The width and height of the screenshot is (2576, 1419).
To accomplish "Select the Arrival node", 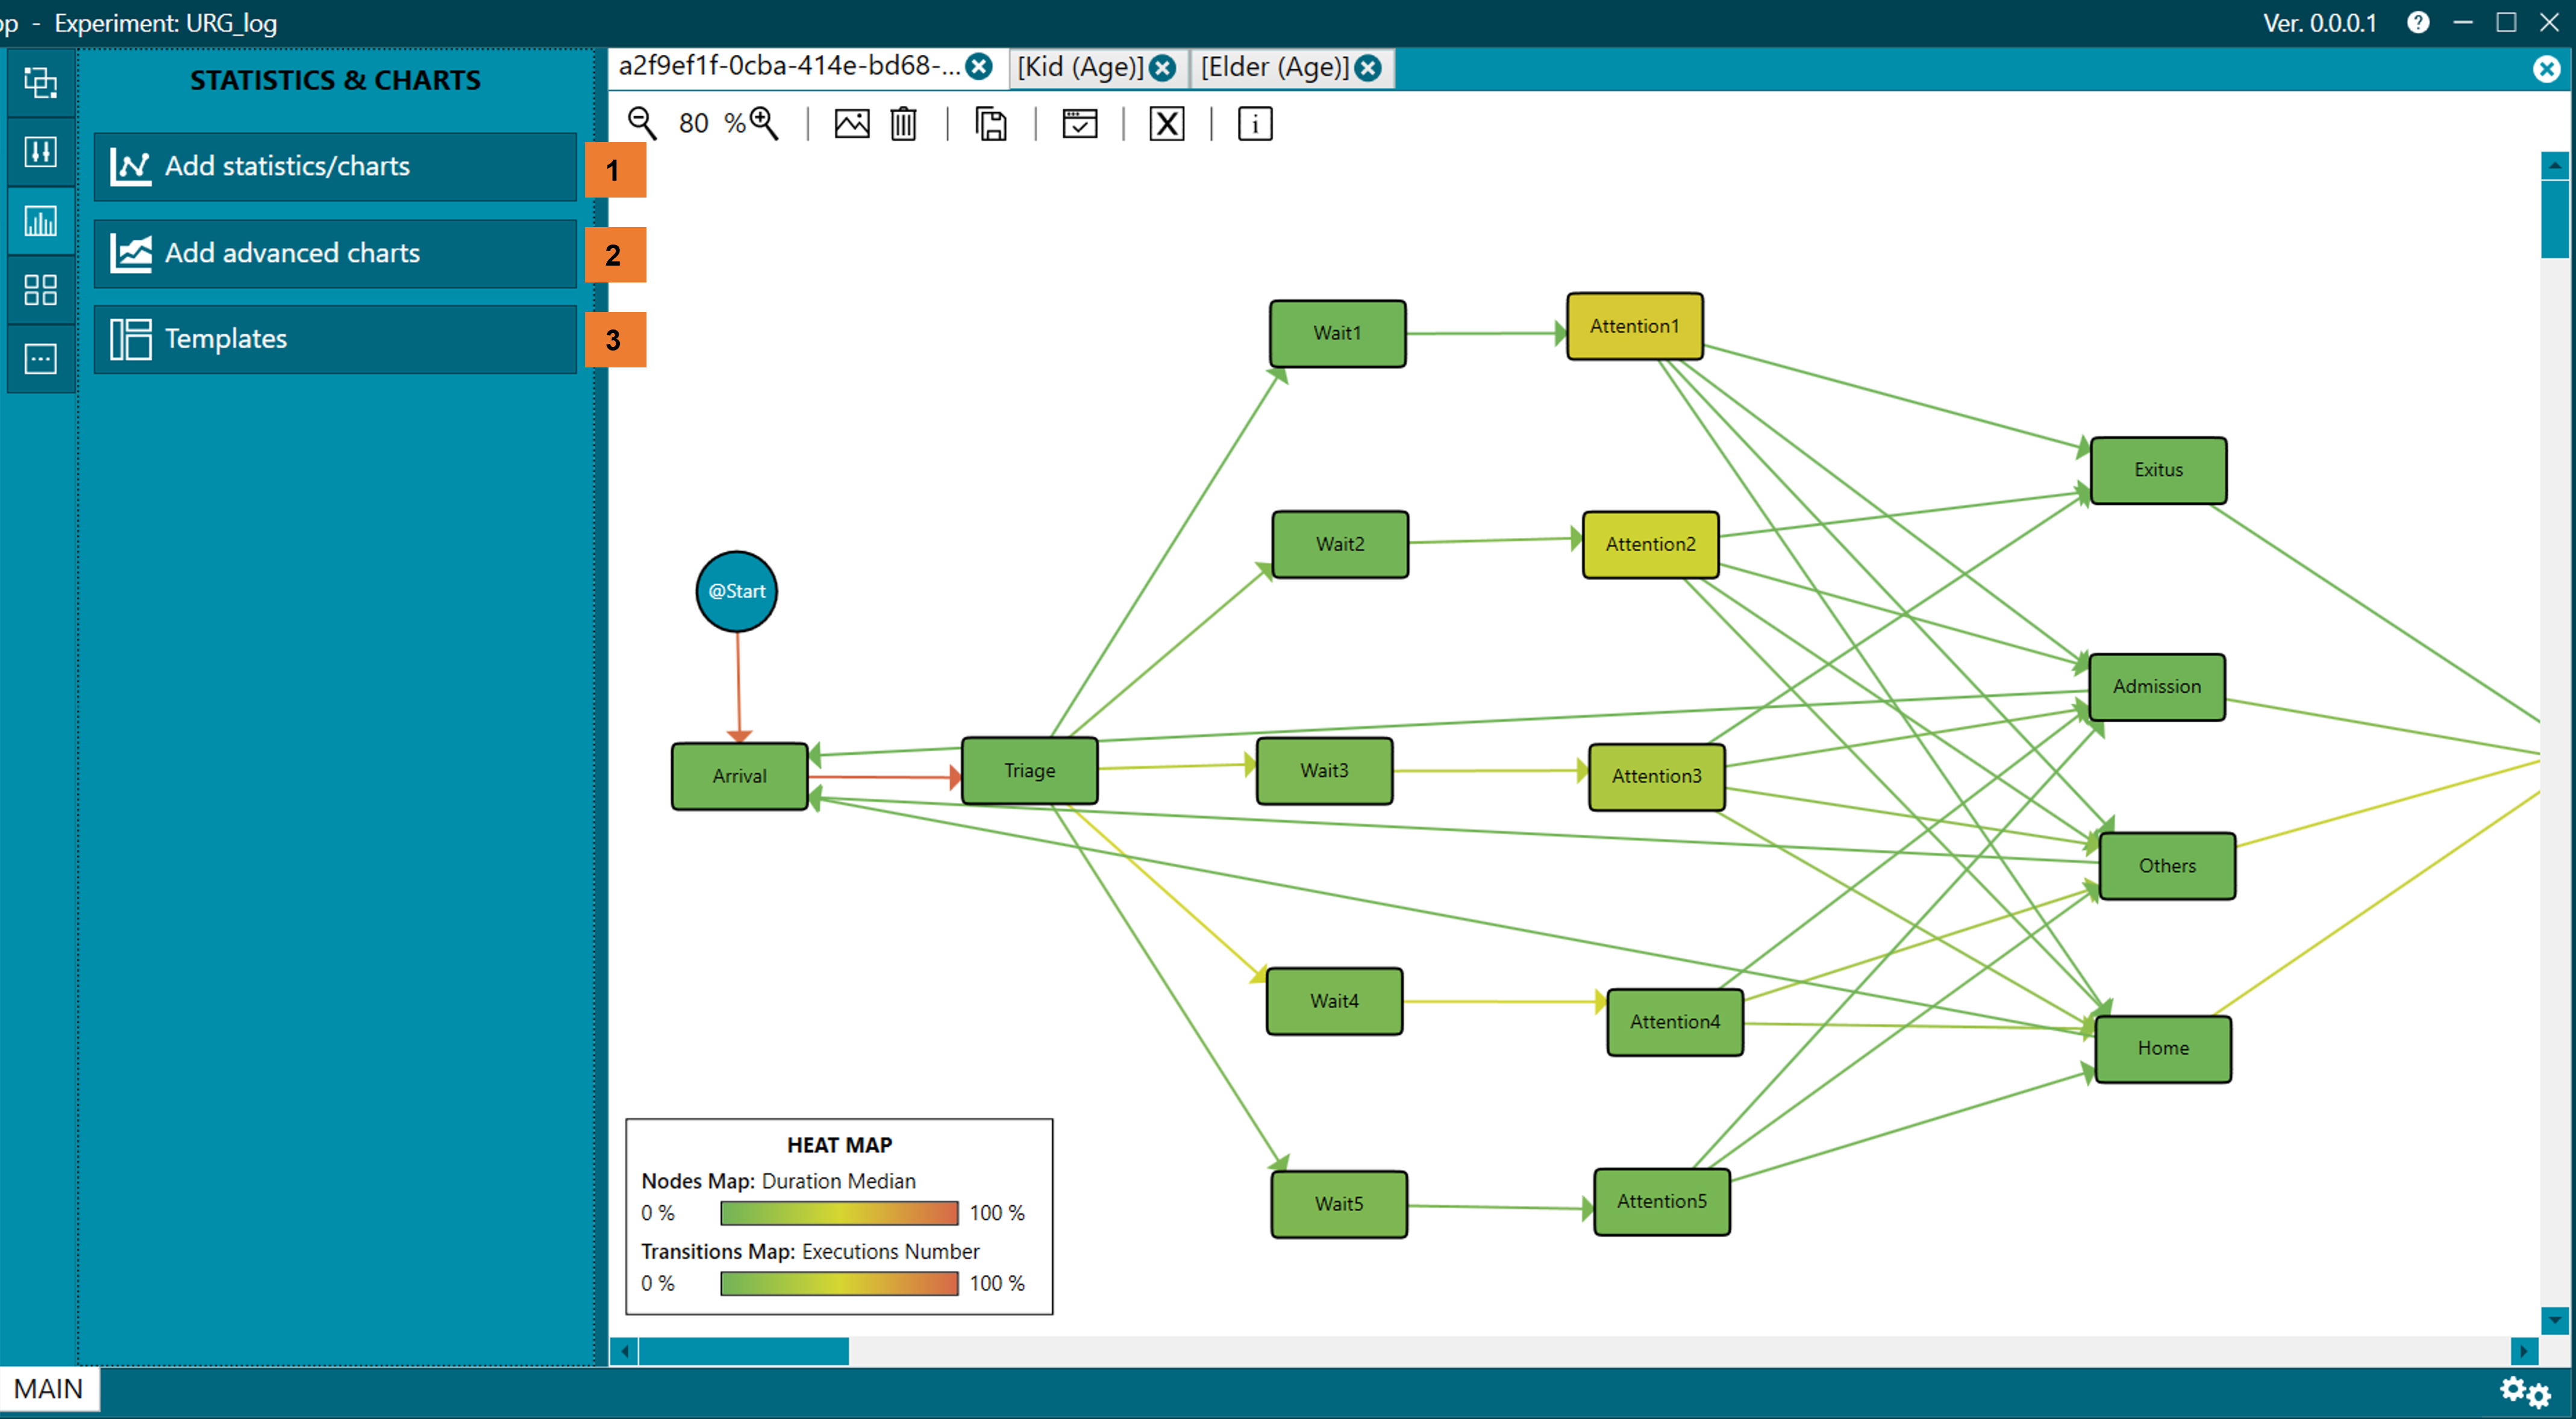I will point(740,776).
